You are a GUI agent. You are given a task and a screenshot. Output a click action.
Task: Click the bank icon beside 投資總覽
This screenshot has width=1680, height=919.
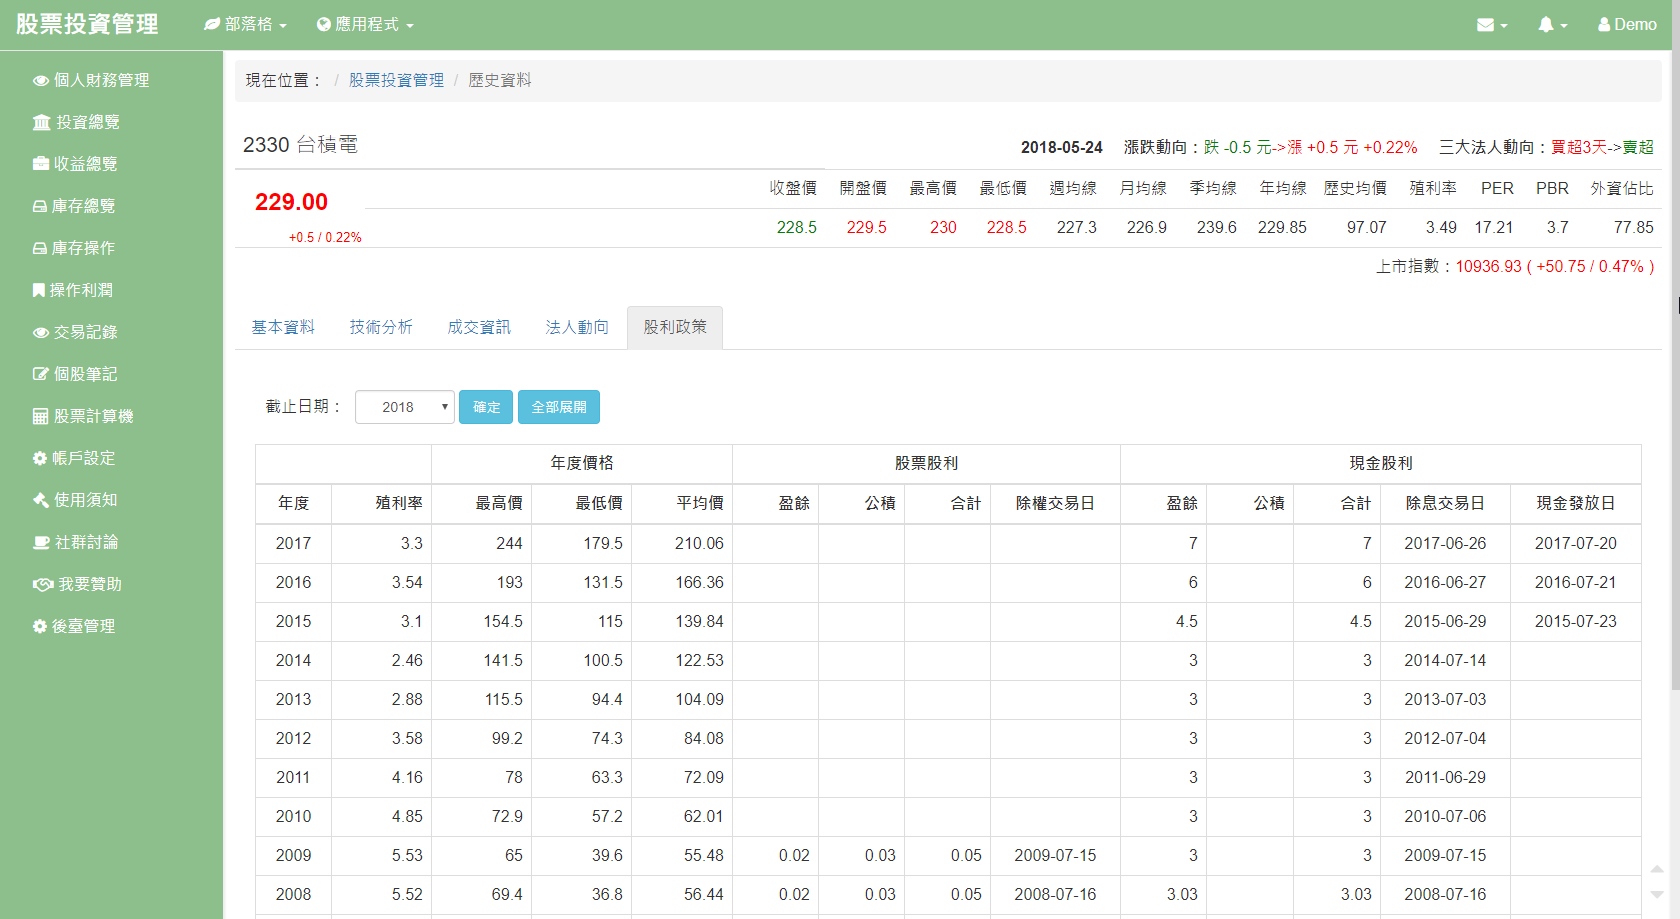[x=41, y=122]
